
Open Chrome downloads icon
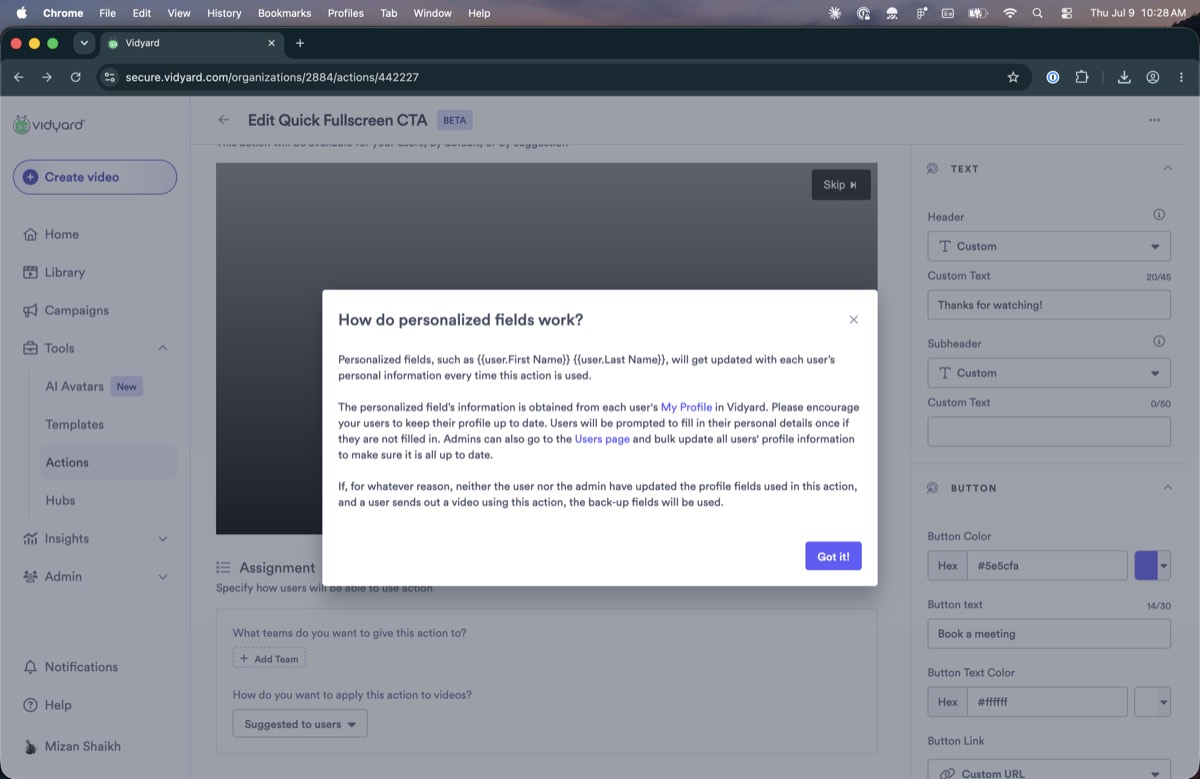pyautogui.click(x=1124, y=77)
